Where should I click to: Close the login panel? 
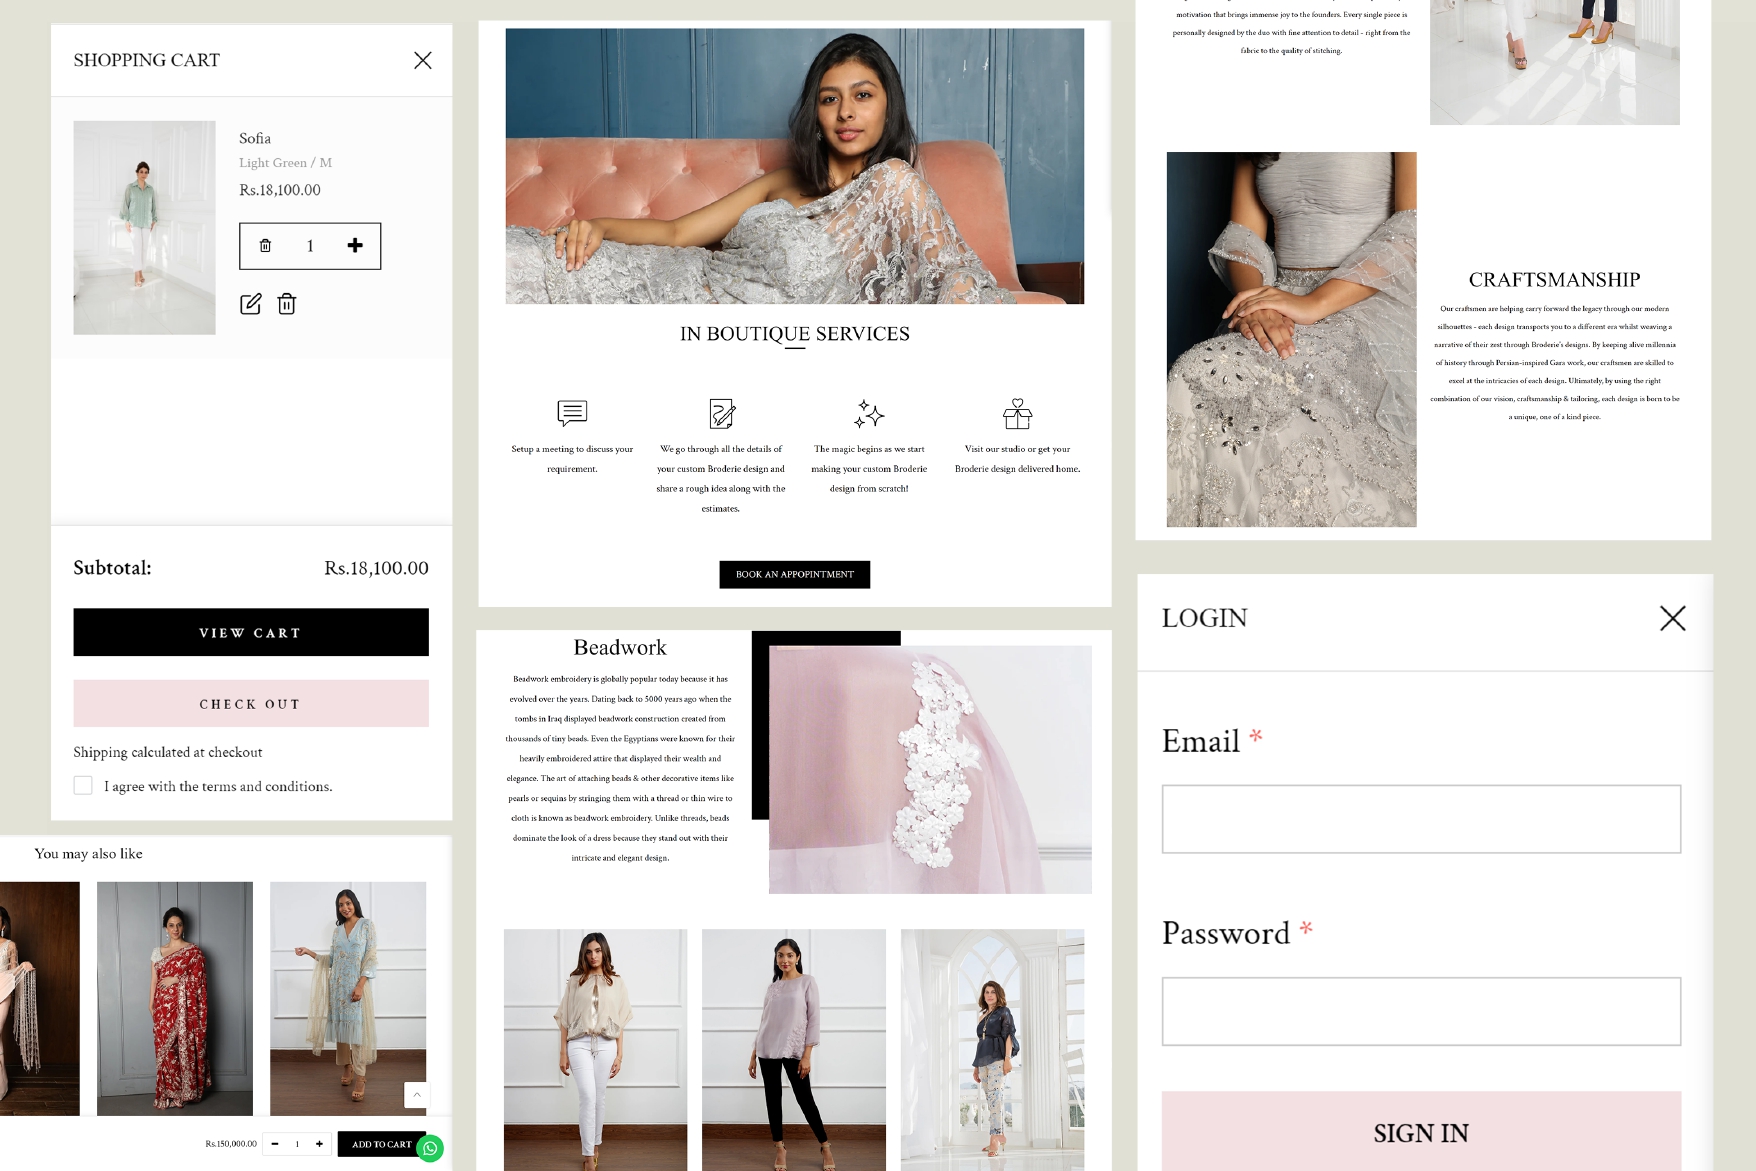[1672, 618]
